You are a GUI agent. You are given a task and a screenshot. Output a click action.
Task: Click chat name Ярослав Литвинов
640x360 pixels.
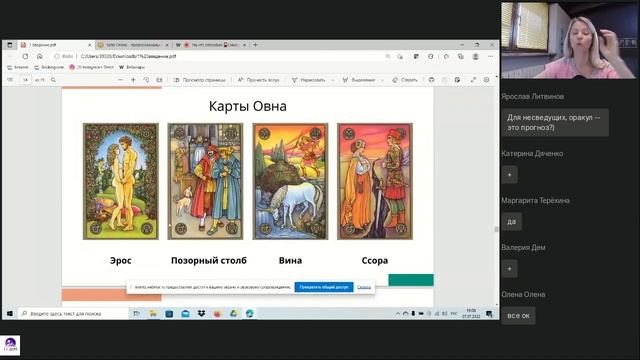coord(533,96)
